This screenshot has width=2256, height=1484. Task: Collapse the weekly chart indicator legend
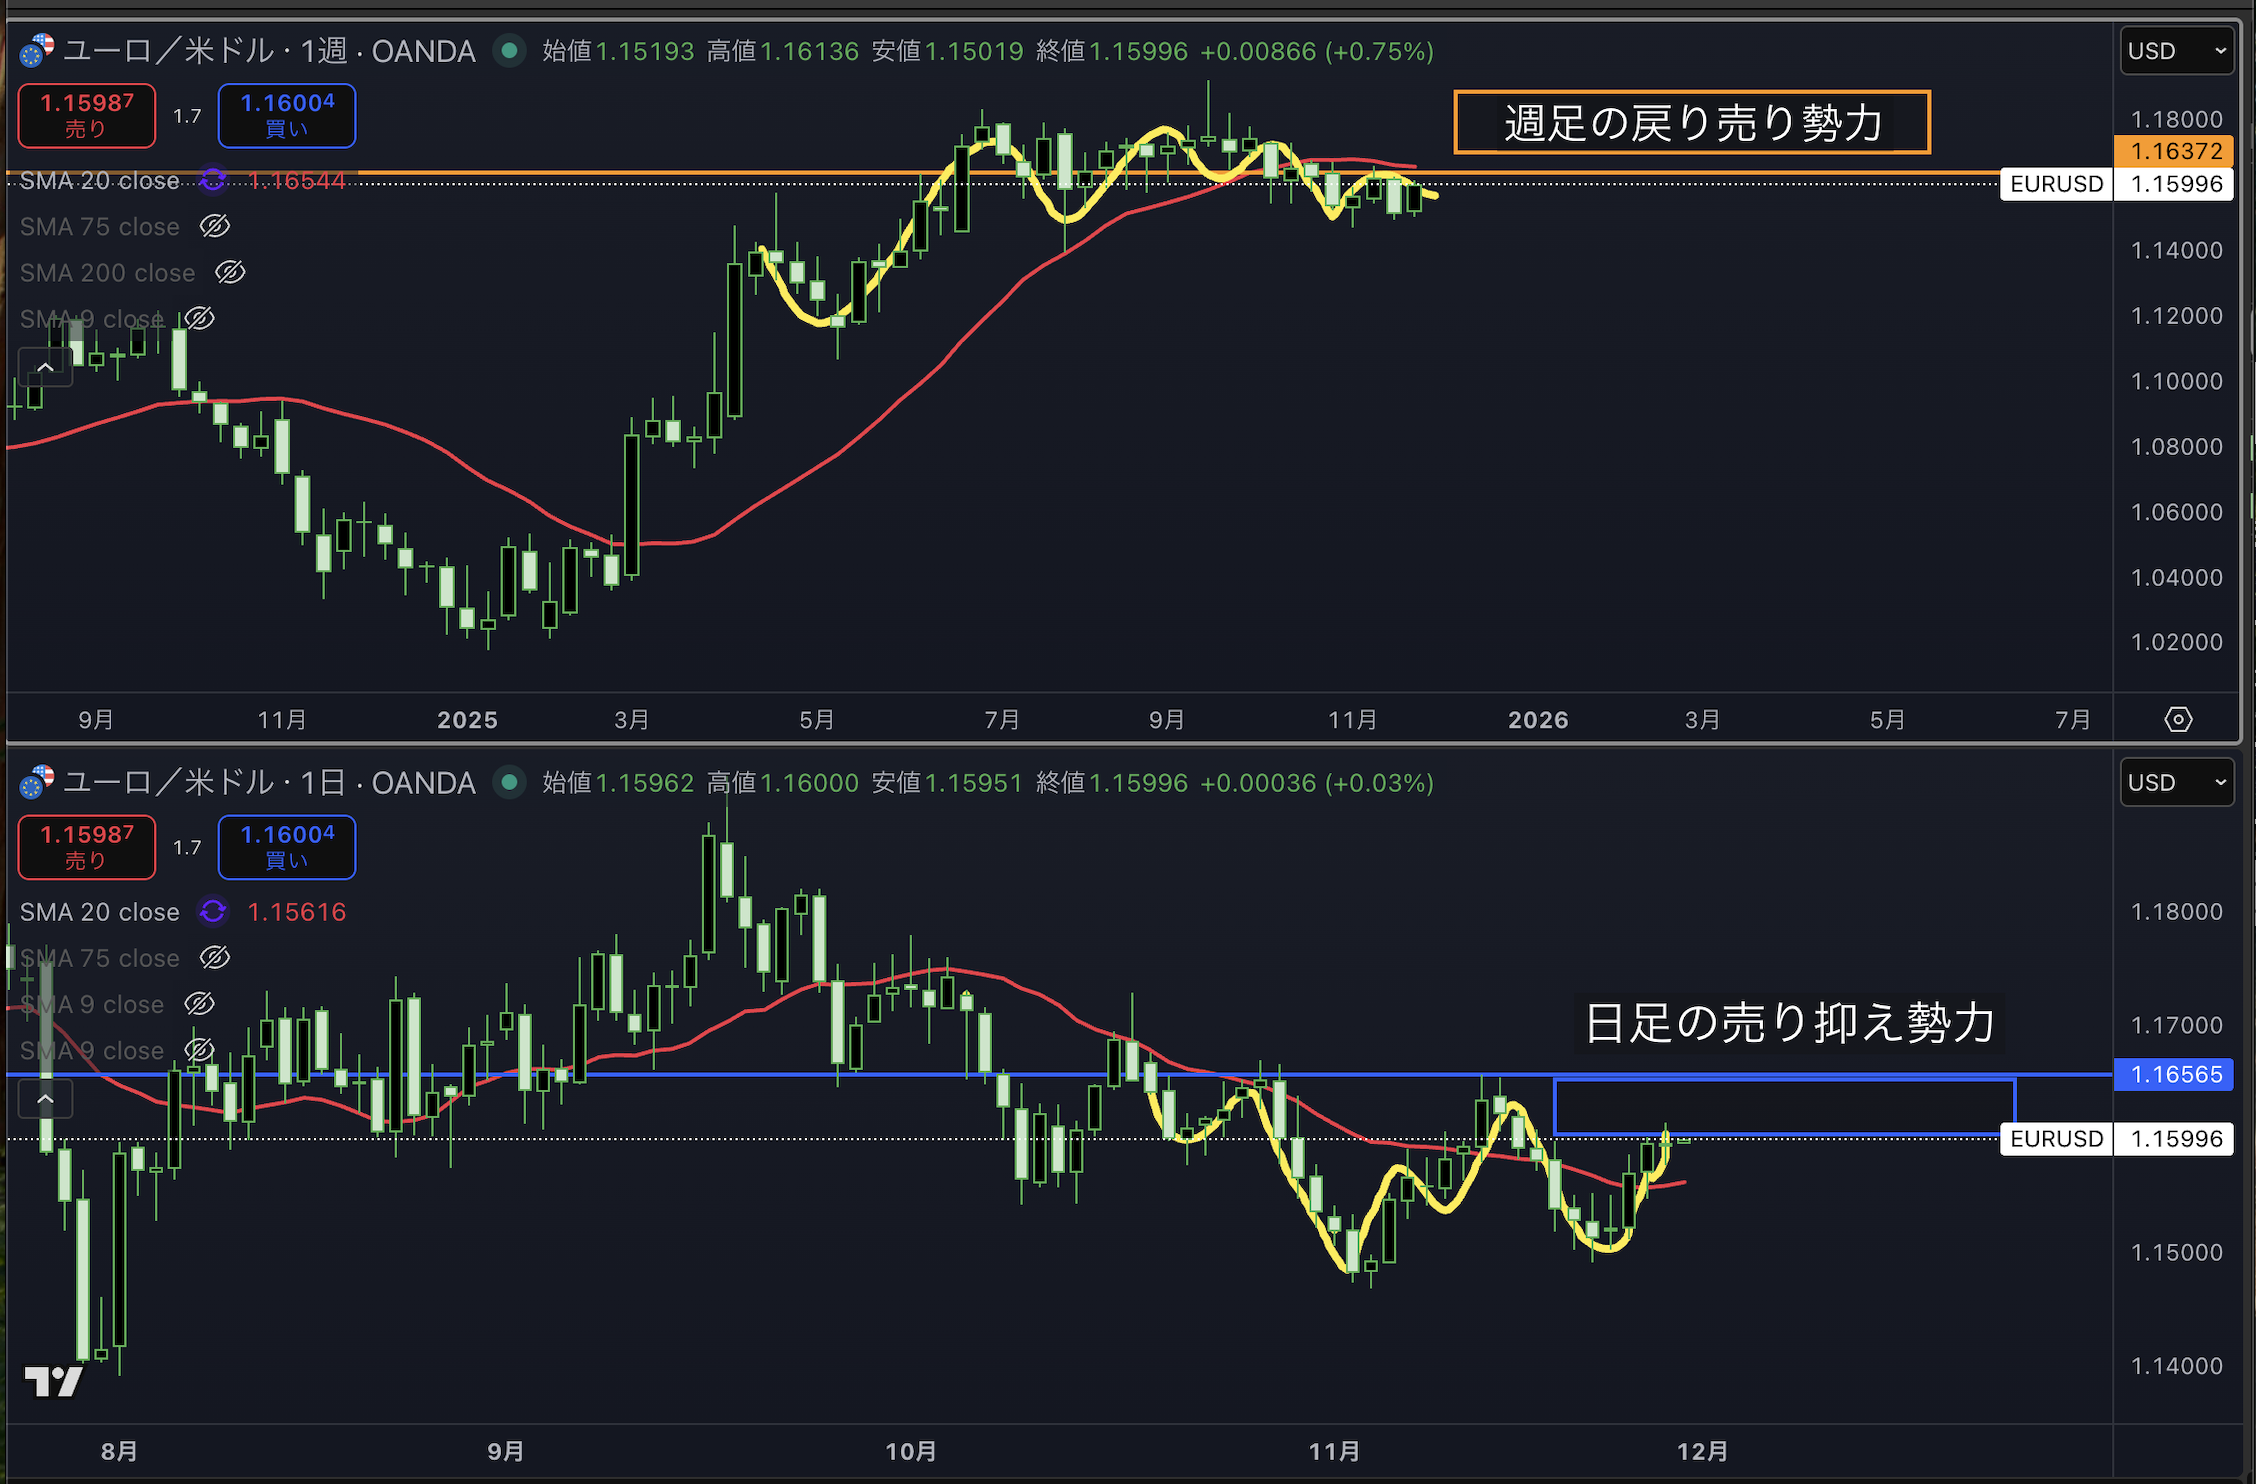pyautogui.click(x=45, y=368)
